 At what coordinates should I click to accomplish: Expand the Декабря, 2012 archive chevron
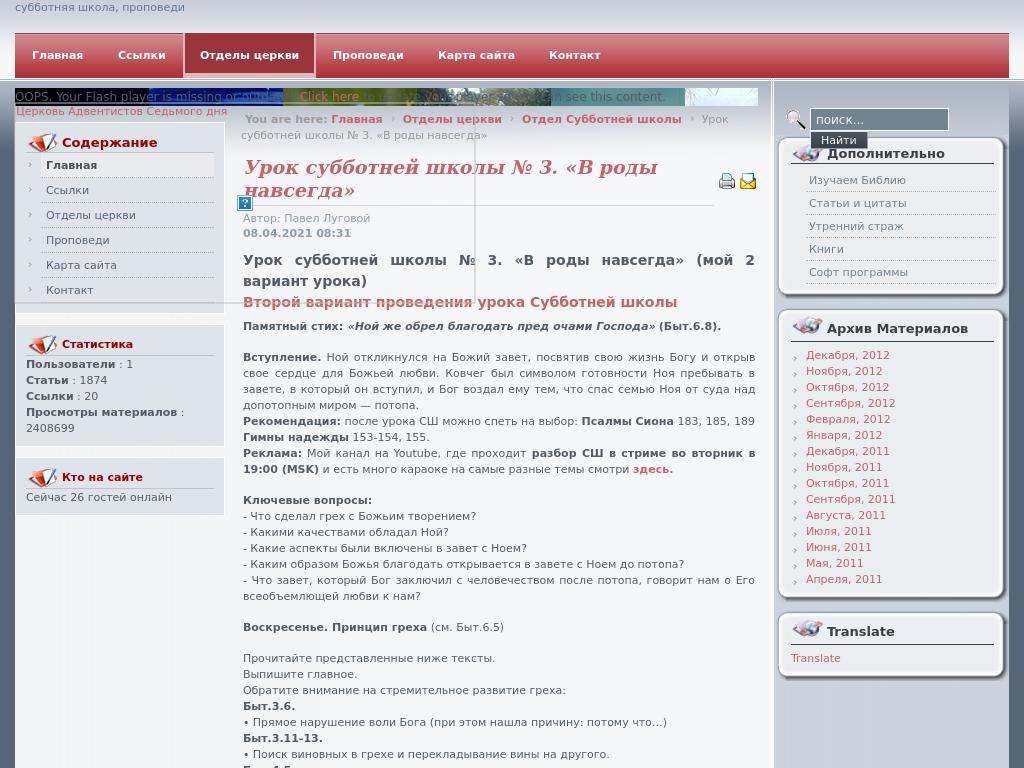[795, 356]
